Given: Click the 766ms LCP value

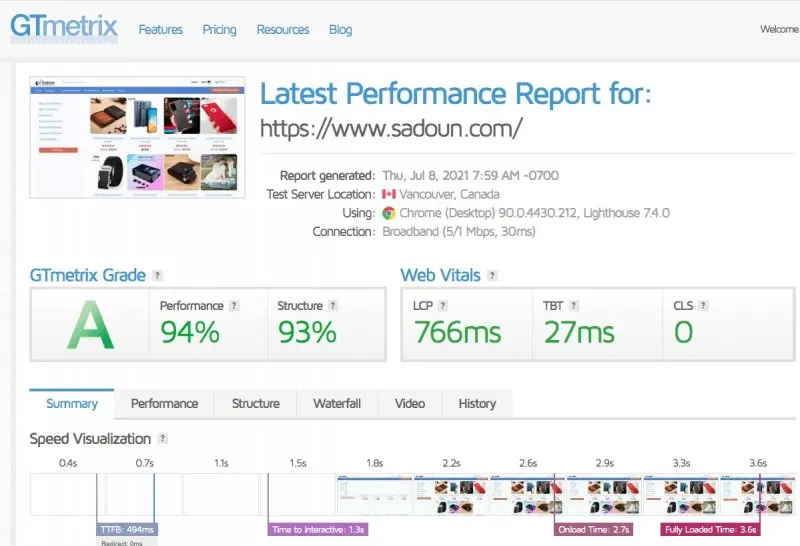Looking at the screenshot, I should click(x=458, y=332).
